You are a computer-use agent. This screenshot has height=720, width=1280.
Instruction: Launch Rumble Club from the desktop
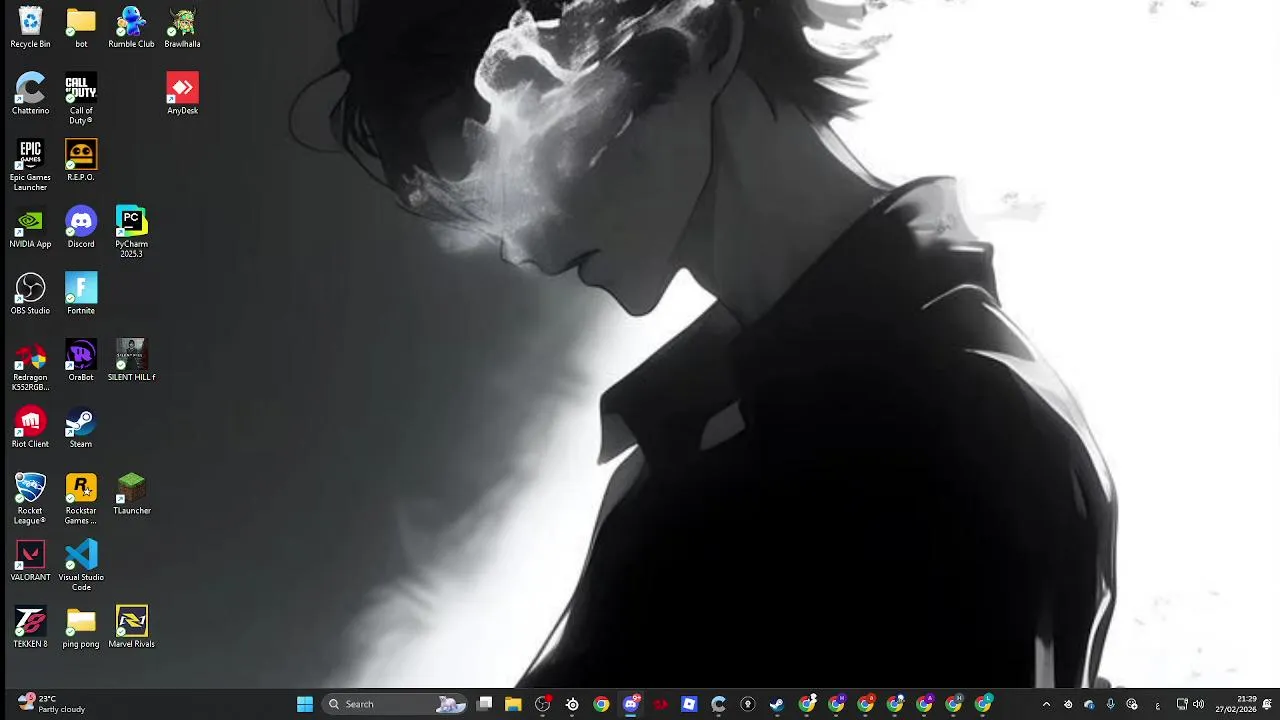coord(131,28)
